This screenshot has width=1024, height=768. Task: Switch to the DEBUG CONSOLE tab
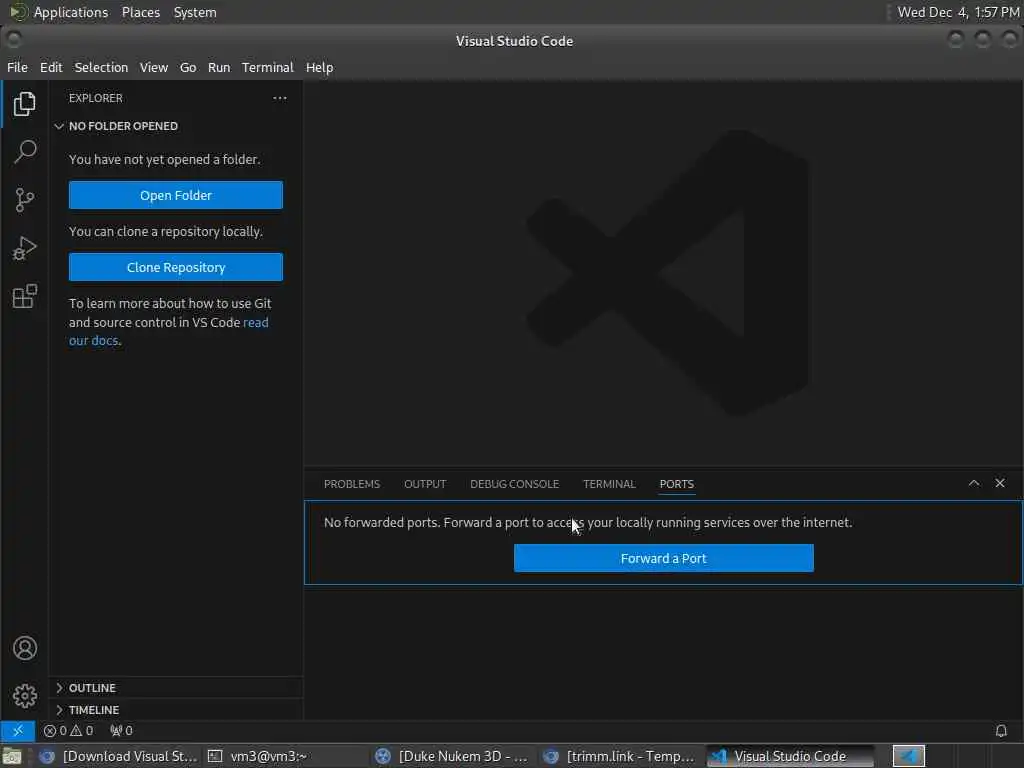tap(515, 484)
